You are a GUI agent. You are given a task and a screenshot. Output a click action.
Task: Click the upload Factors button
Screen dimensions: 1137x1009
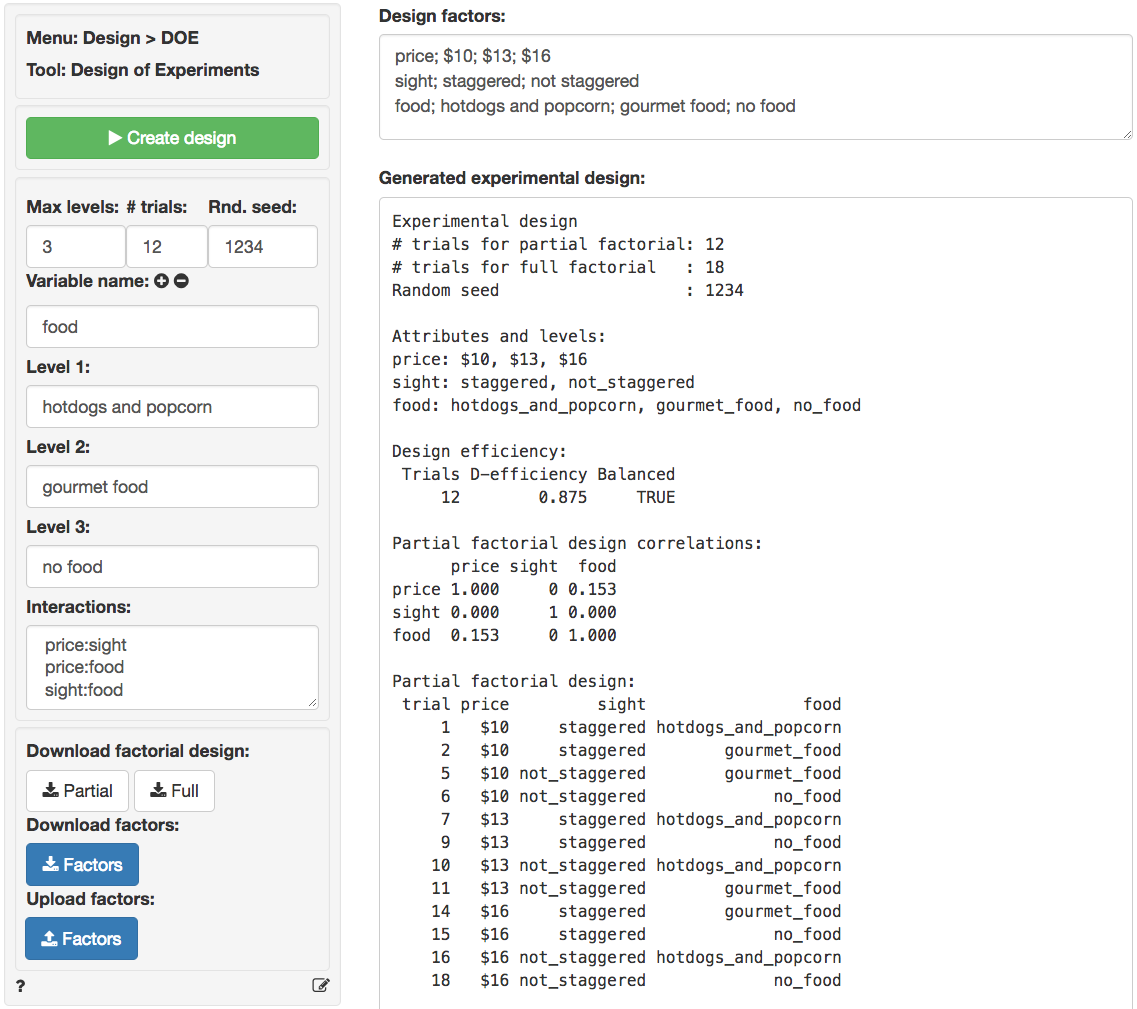tap(81, 939)
